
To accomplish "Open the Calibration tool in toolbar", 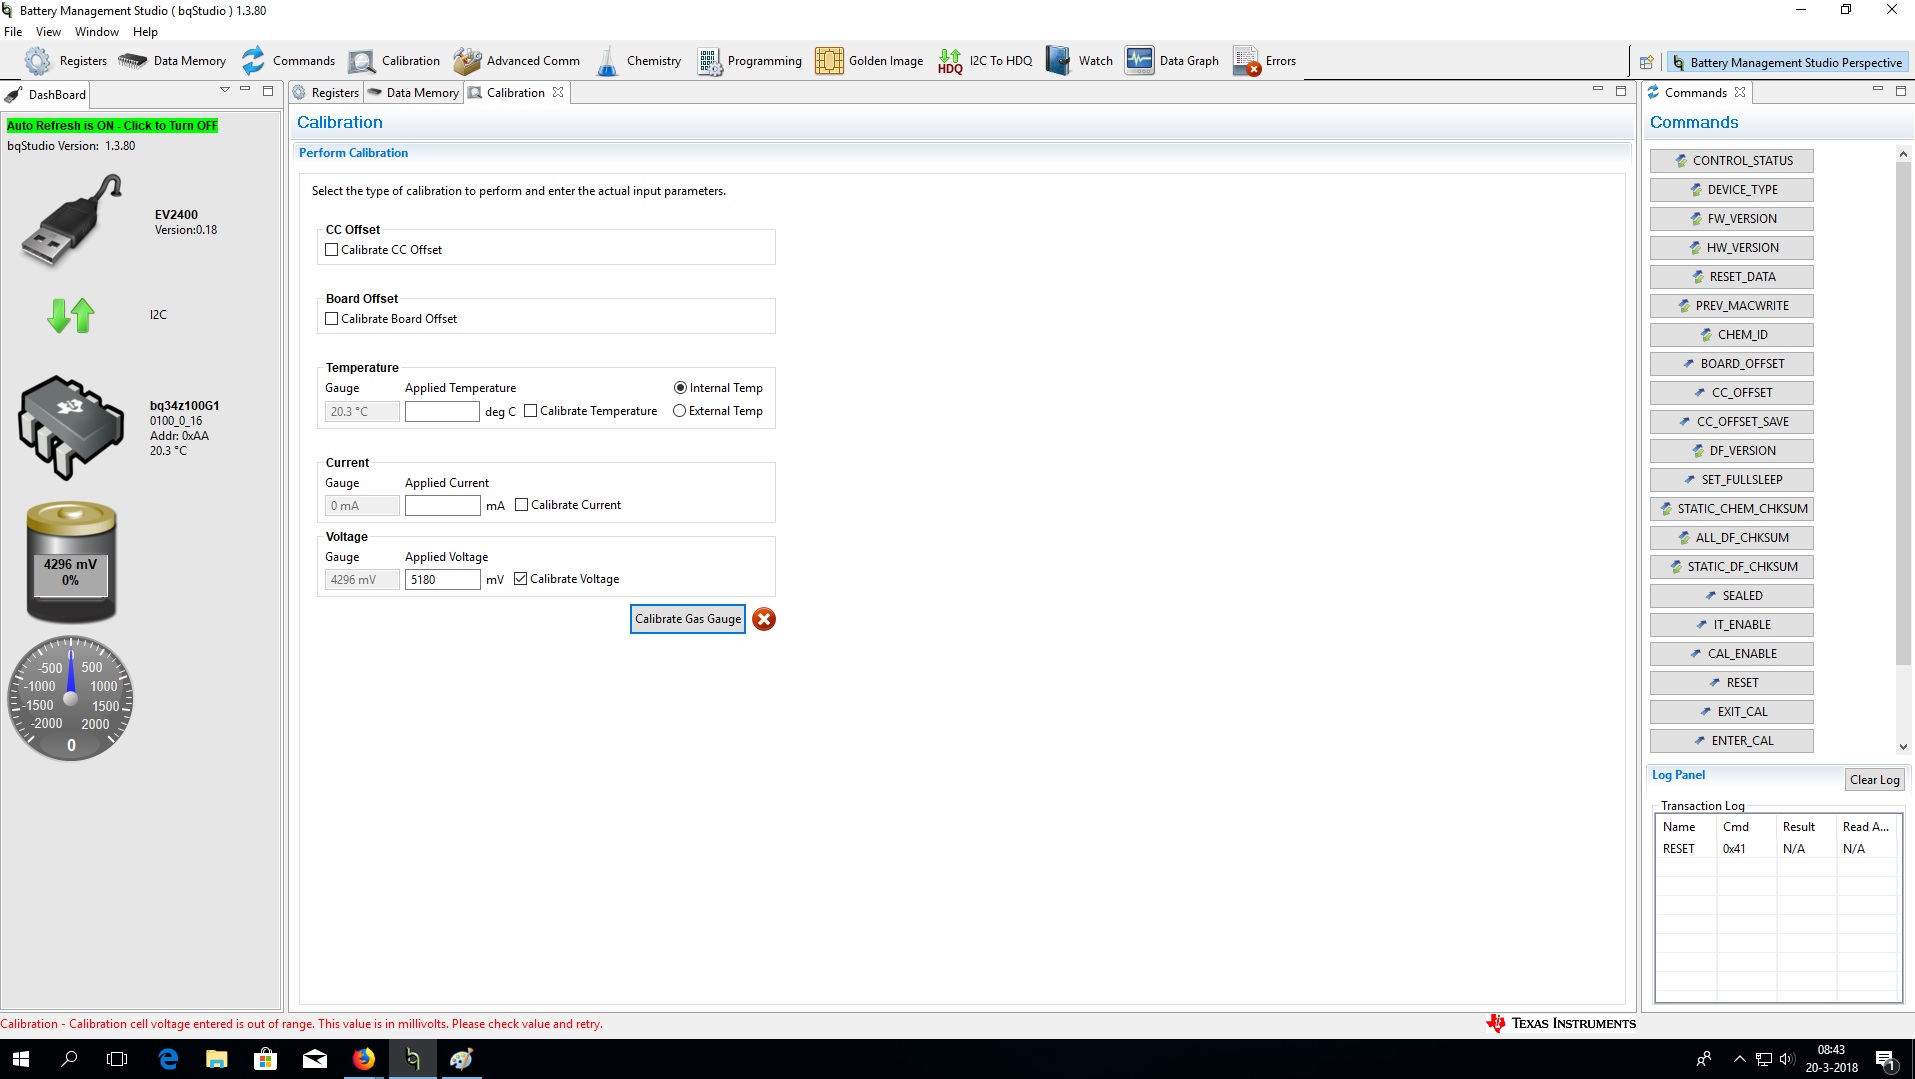I will click(394, 61).
